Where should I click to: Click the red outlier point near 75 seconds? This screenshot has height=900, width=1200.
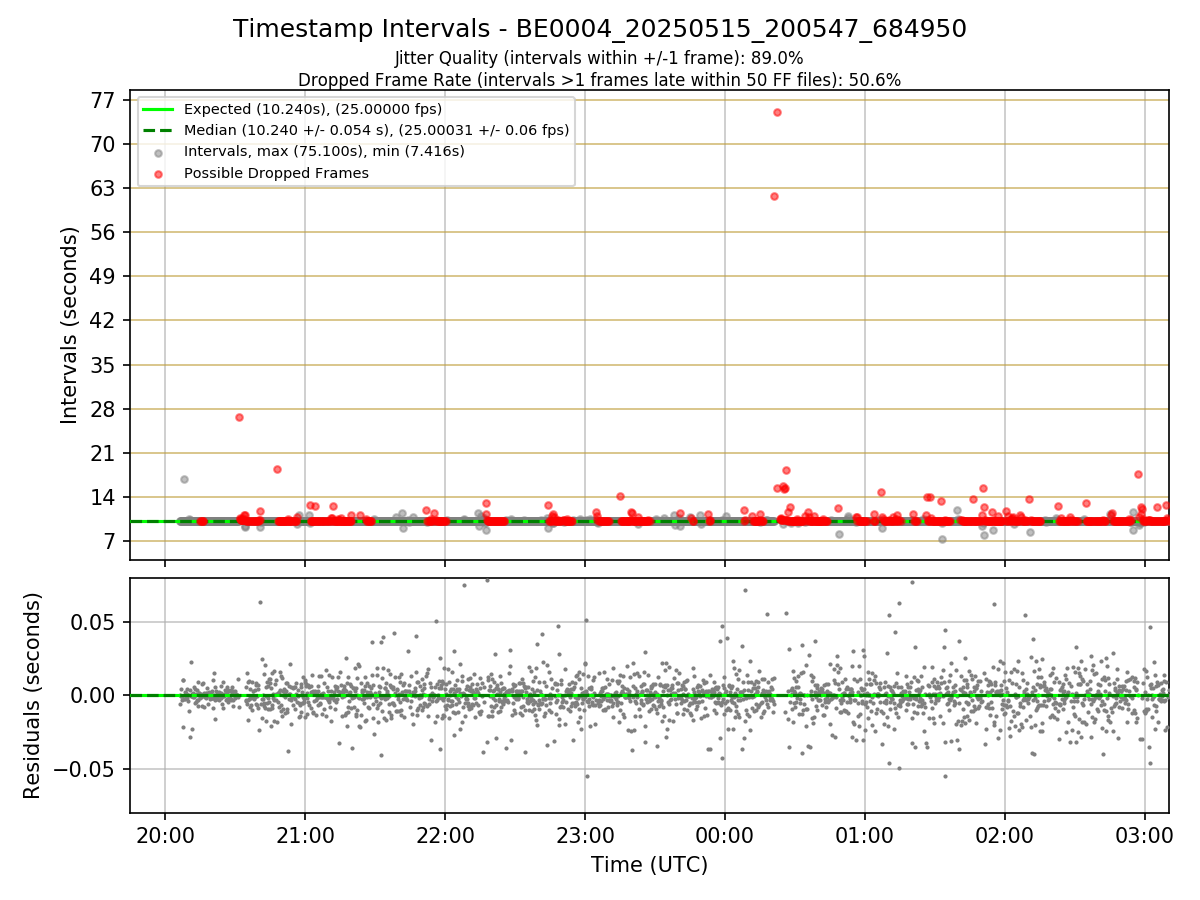(x=777, y=112)
